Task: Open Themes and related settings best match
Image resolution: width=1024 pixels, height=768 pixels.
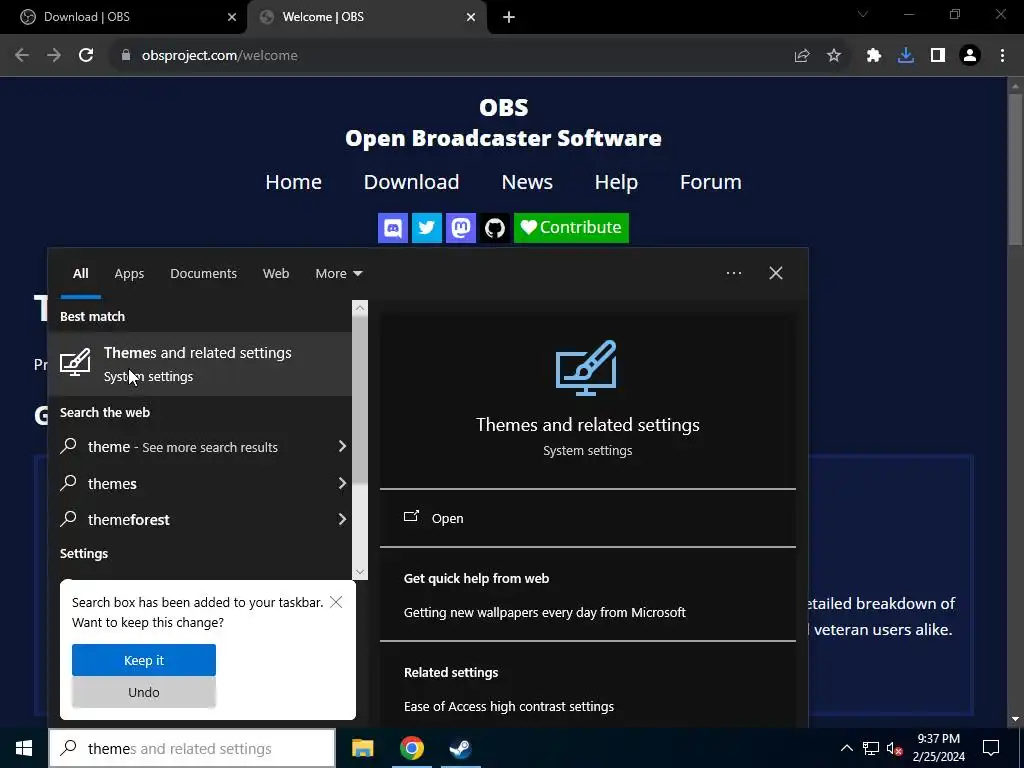Action: click(x=200, y=364)
